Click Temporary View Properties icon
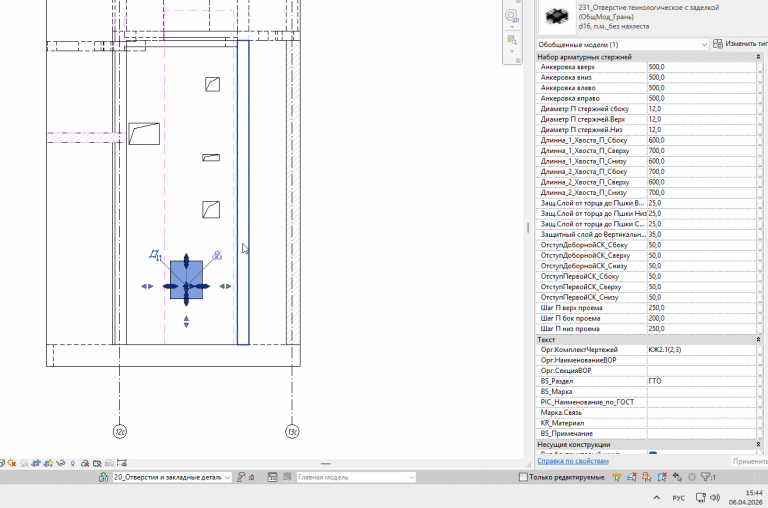Image resolution: width=768 pixels, height=508 pixels. tap(97, 463)
